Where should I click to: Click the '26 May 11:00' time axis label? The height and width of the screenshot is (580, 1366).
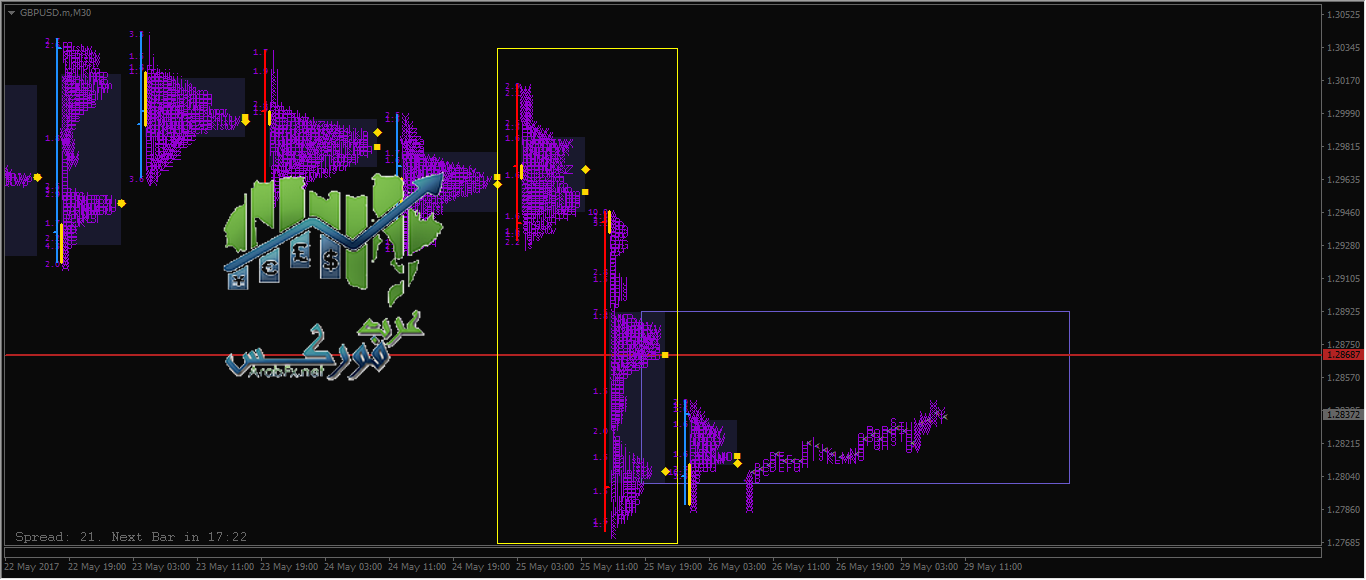point(801,567)
